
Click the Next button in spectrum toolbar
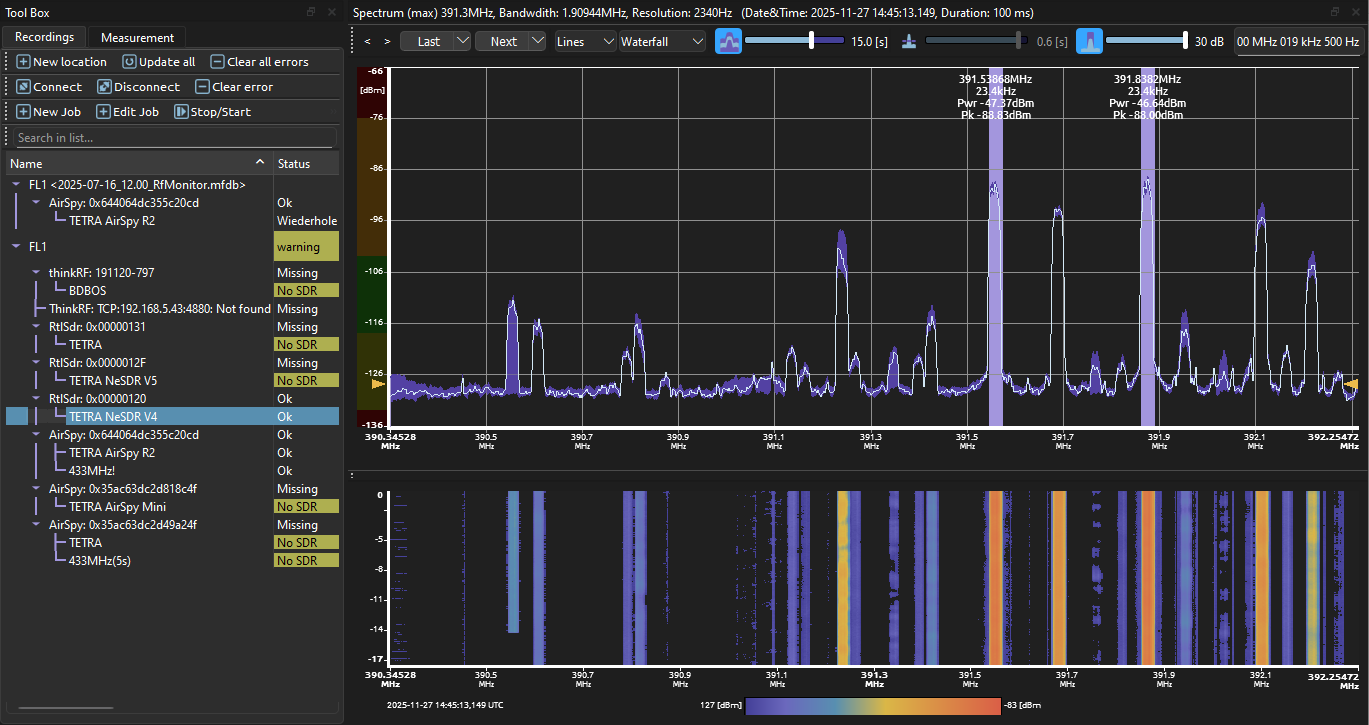click(503, 41)
